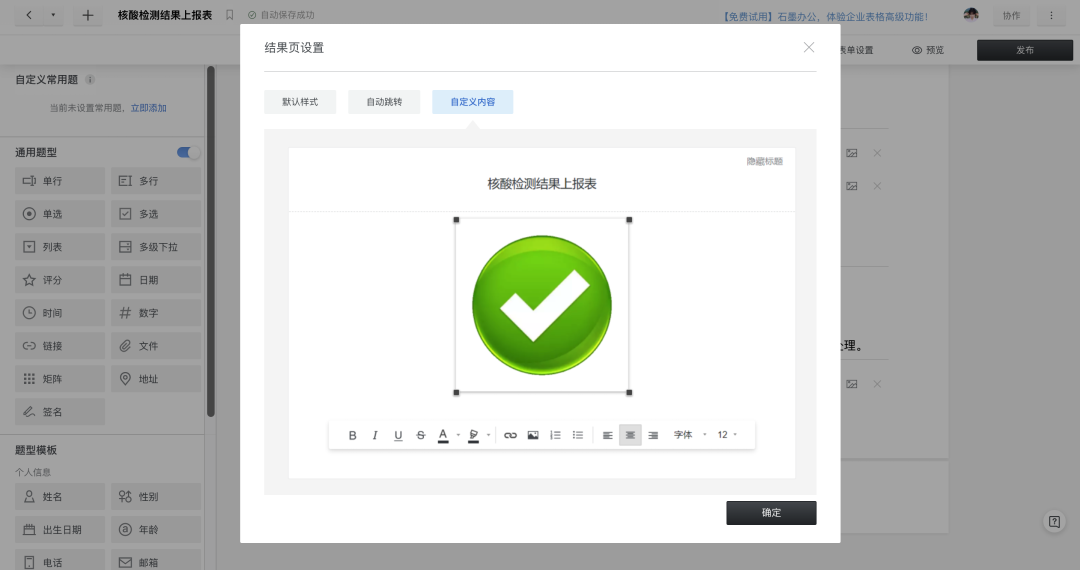Click 立即添加 link for common questions
This screenshot has height=570, width=1080.
point(149,108)
